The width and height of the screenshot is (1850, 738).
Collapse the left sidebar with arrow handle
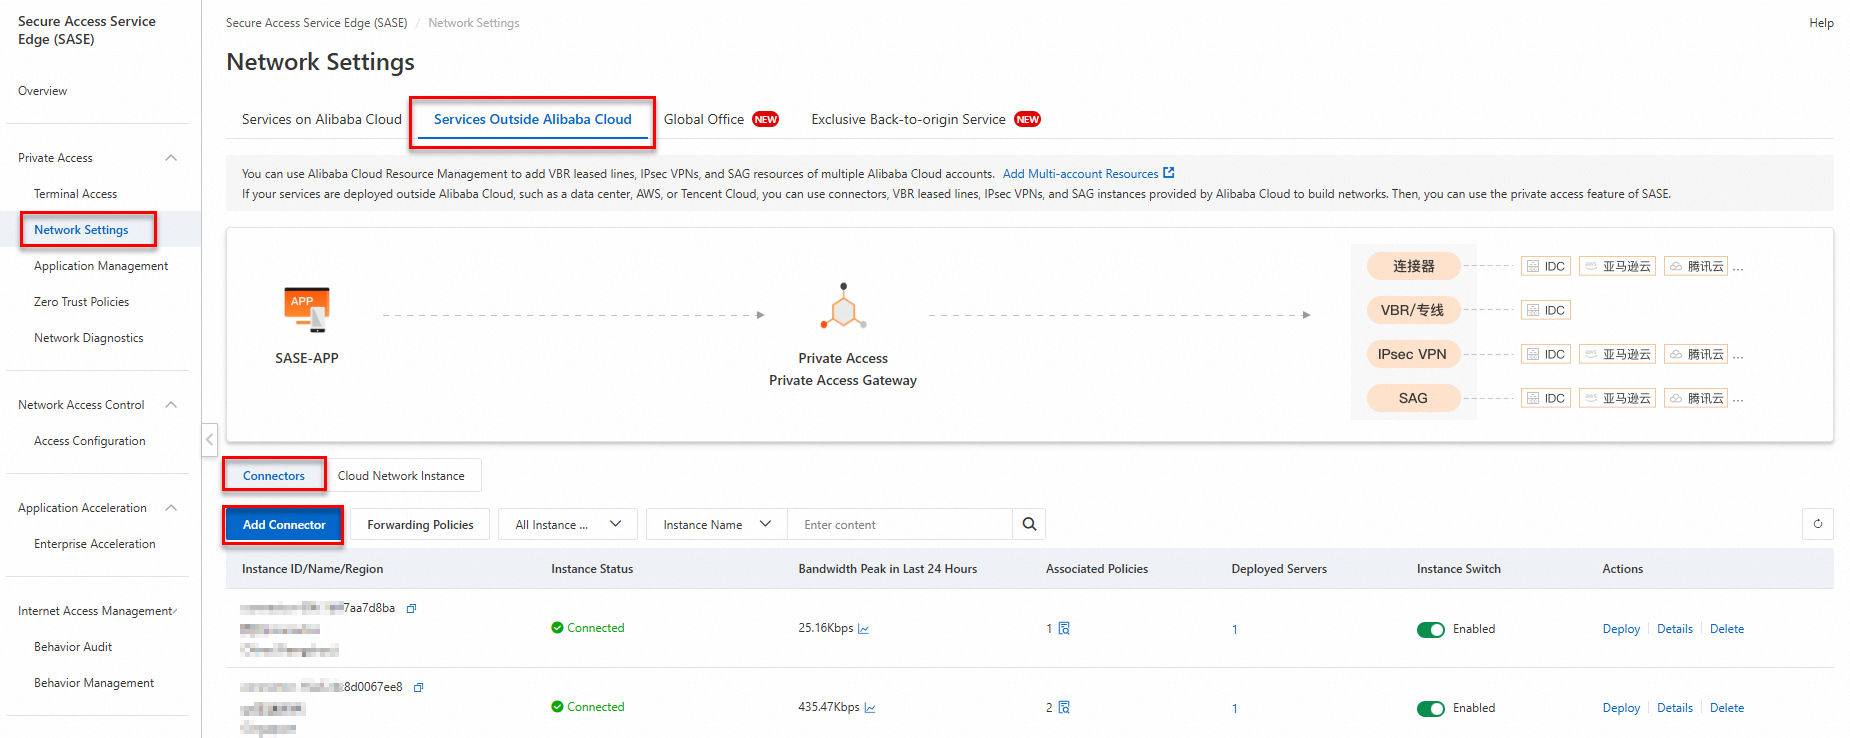coord(209,440)
